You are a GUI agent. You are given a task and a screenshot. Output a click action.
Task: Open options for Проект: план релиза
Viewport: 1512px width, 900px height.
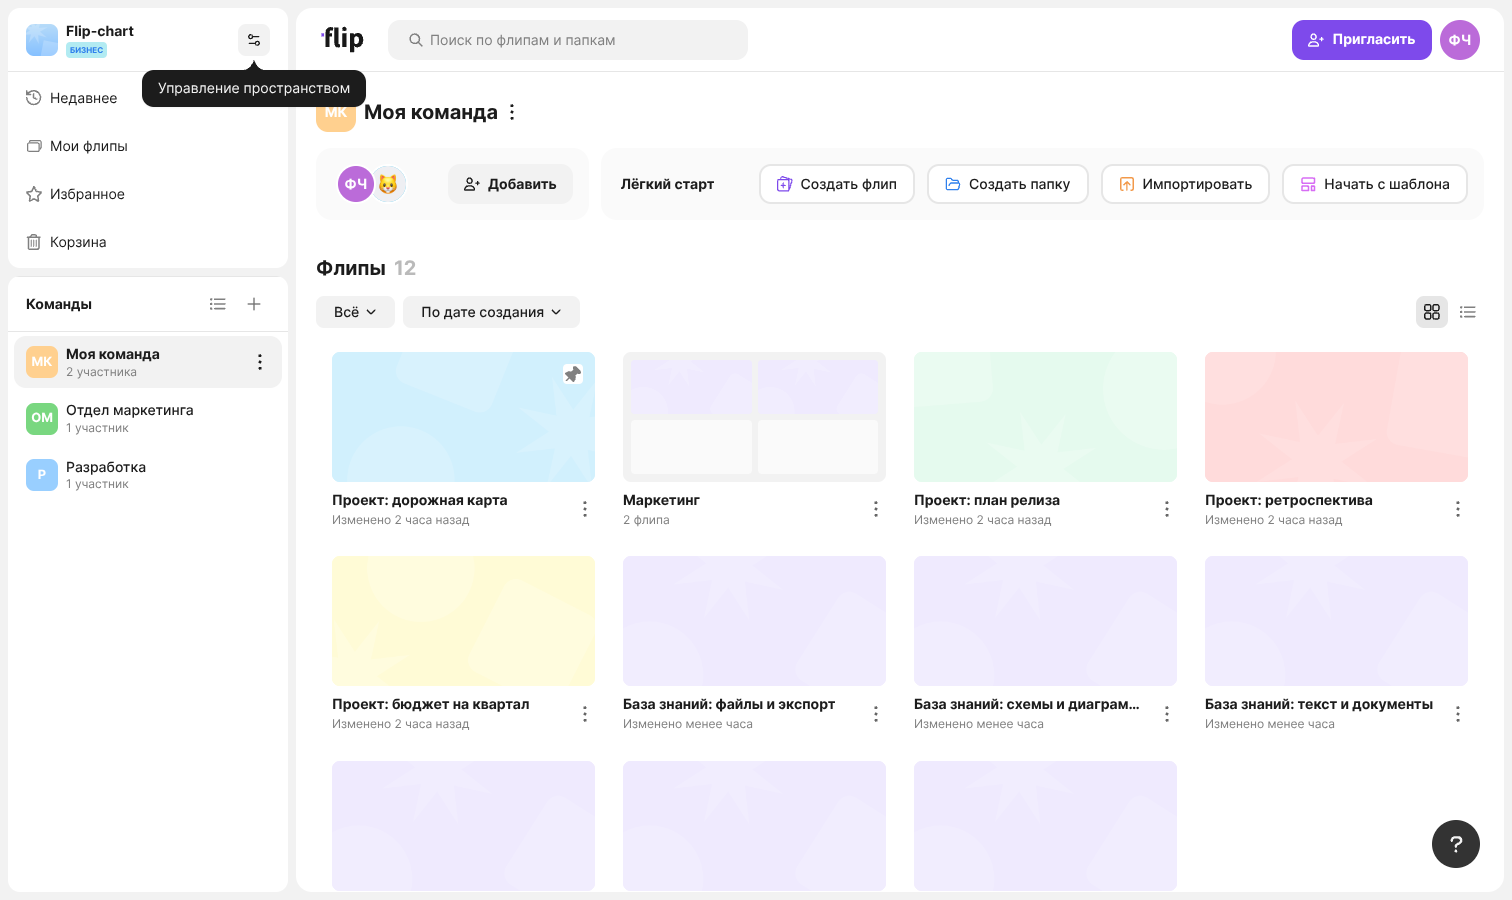click(x=1167, y=509)
